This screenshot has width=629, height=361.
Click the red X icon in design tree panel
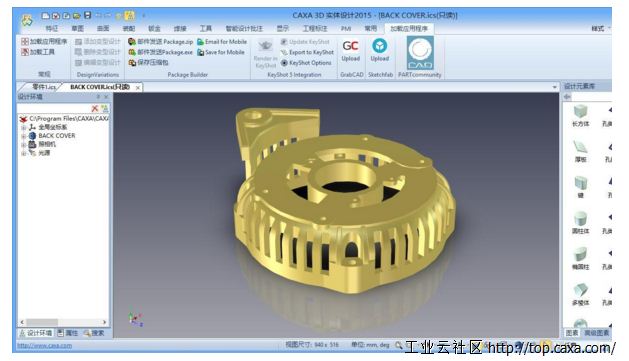(x=95, y=109)
